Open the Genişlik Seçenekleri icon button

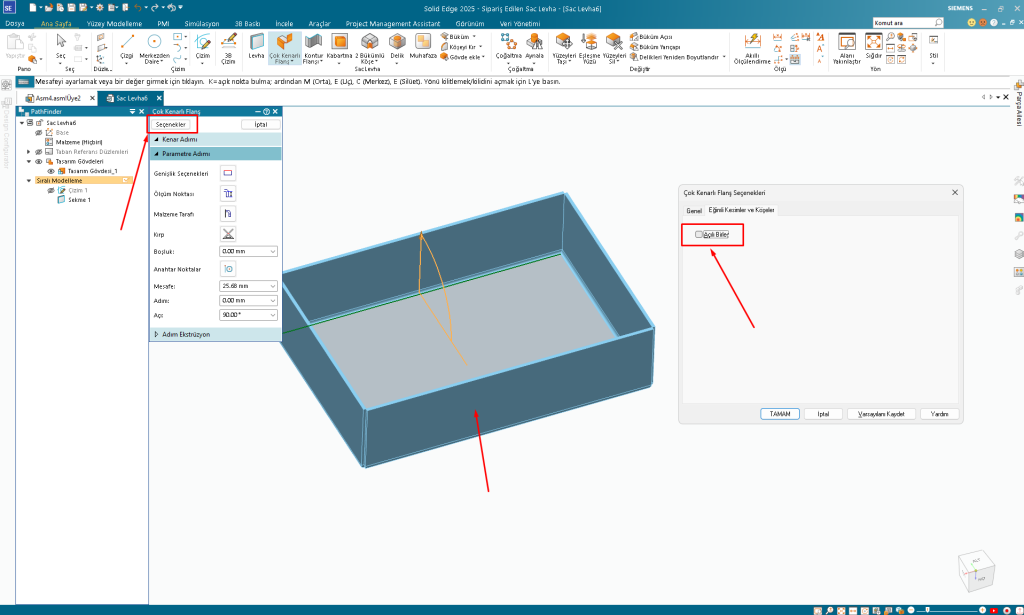point(228,173)
